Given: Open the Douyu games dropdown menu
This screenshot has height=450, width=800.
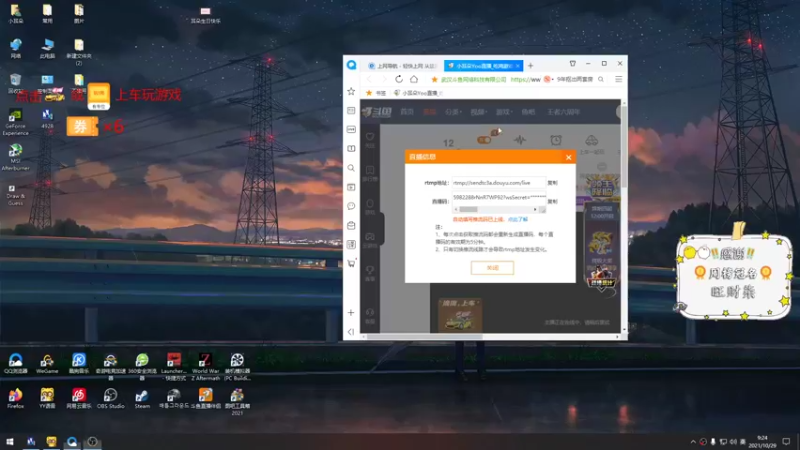Looking at the screenshot, I should 503,112.
